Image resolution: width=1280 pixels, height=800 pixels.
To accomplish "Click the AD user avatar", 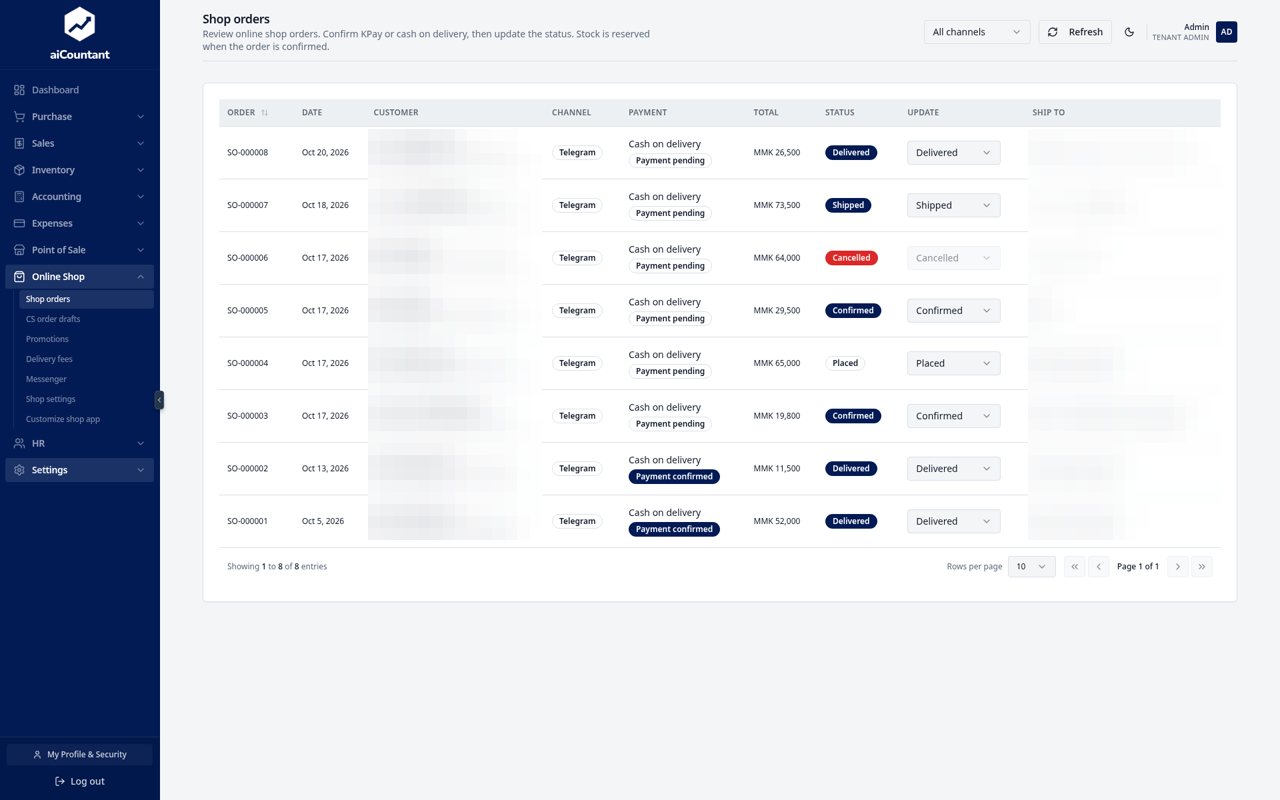I will coord(1226,32).
